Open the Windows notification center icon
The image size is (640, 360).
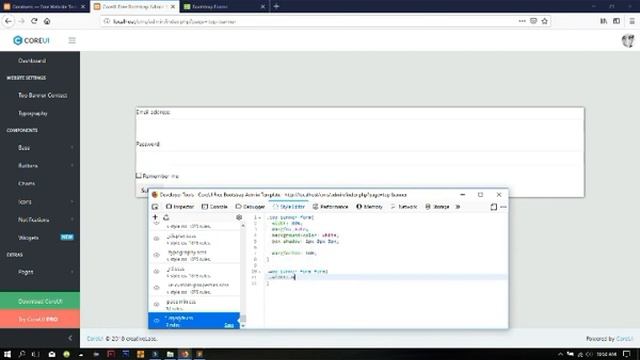627,354
